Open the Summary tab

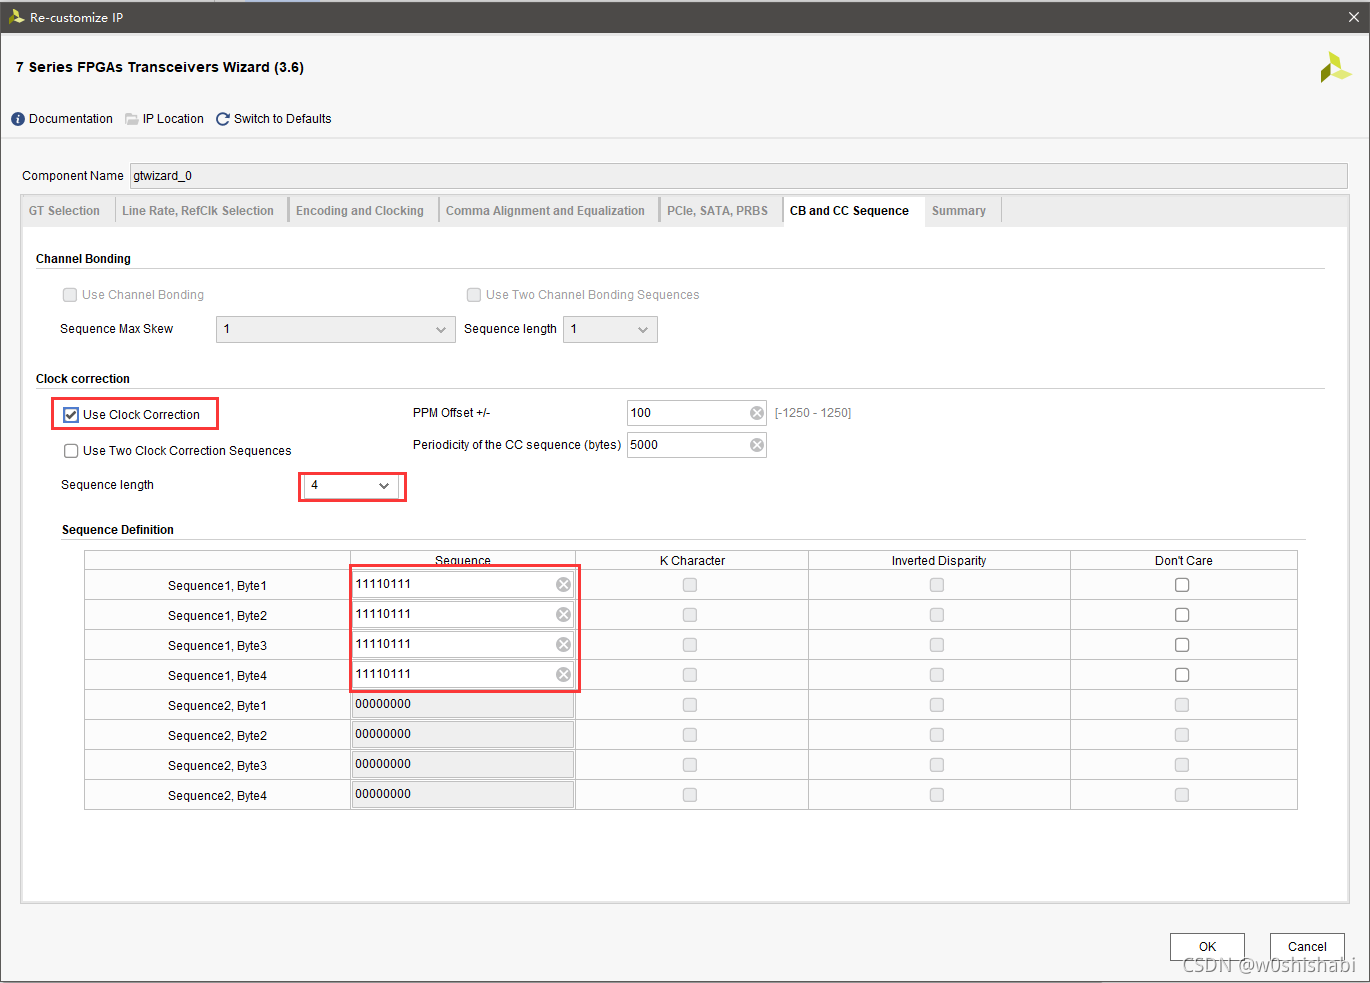[x=959, y=211]
